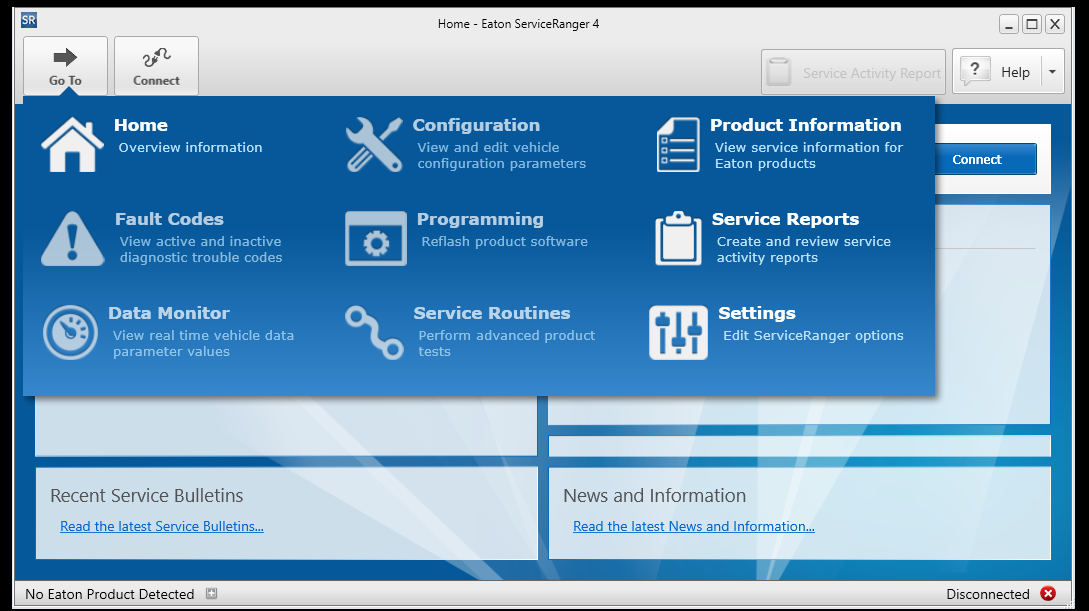Select the Service Routines icon

(x=373, y=333)
